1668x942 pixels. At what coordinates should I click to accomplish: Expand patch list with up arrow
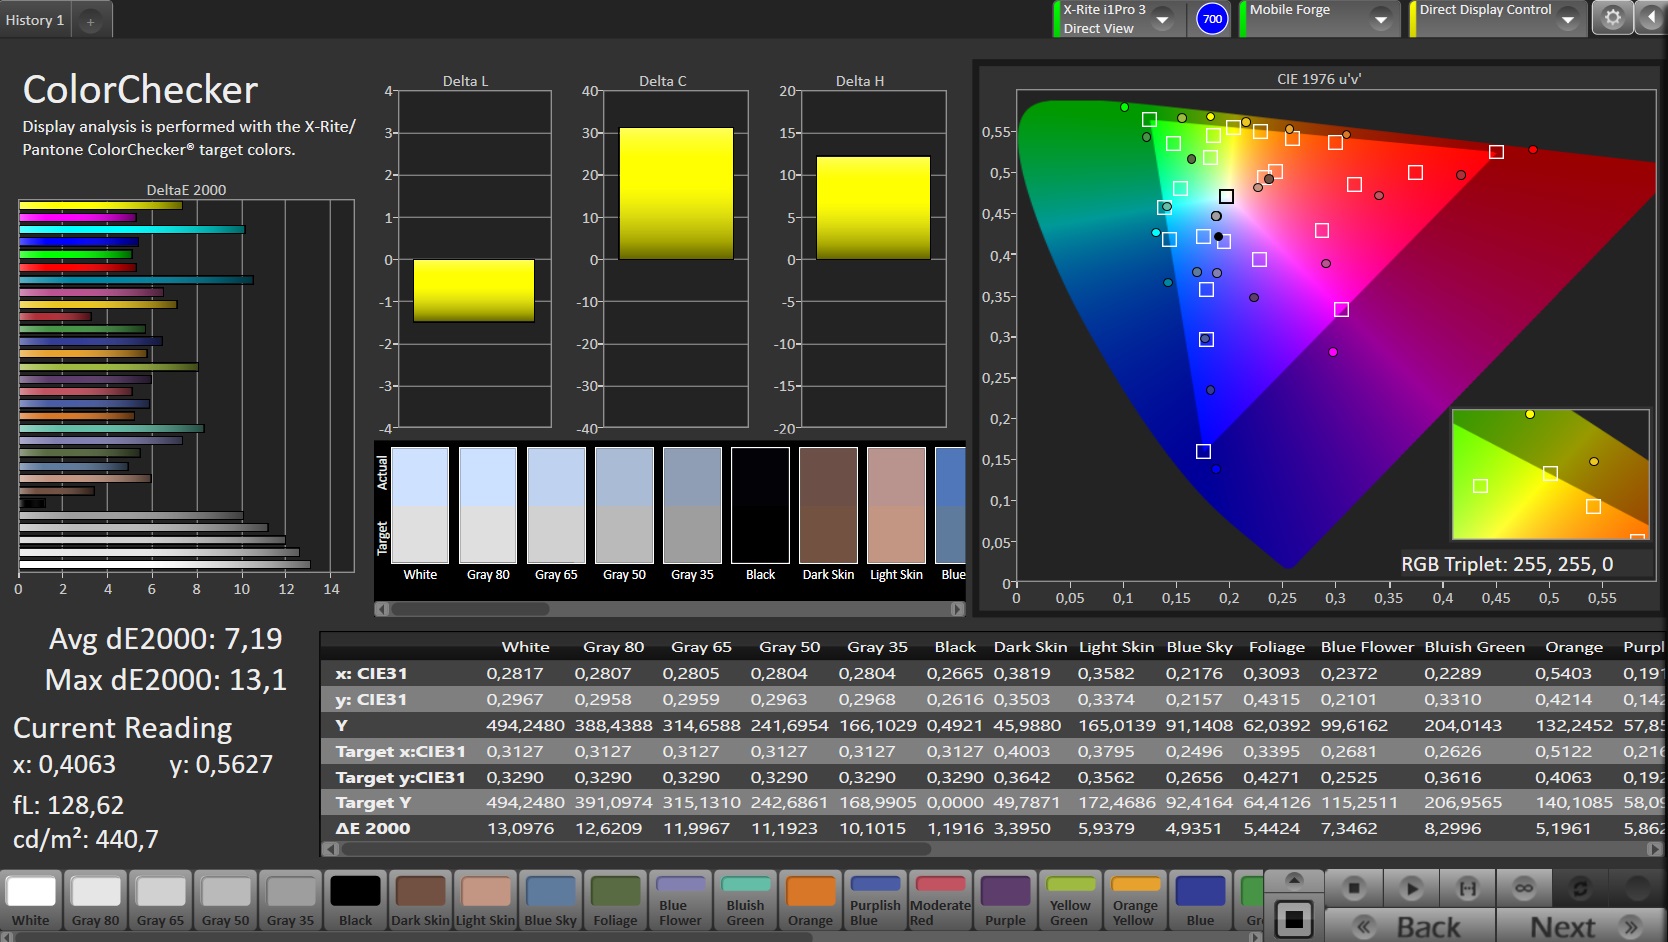[x=1294, y=879]
